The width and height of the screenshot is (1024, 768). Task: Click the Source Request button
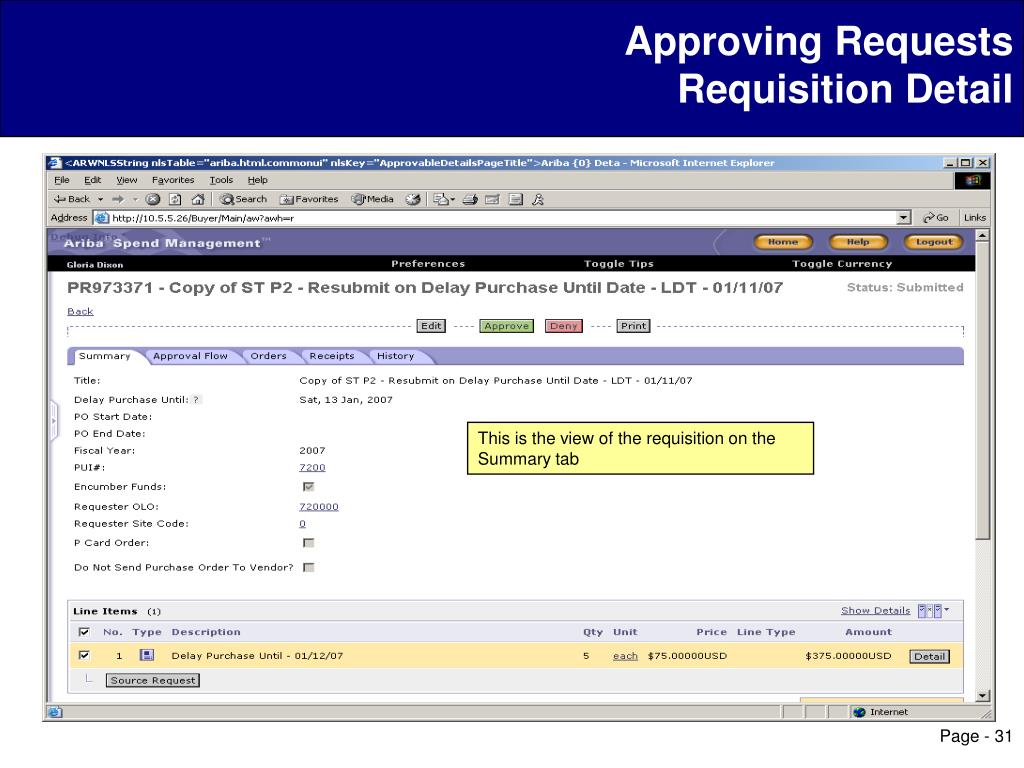pos(153,680)
